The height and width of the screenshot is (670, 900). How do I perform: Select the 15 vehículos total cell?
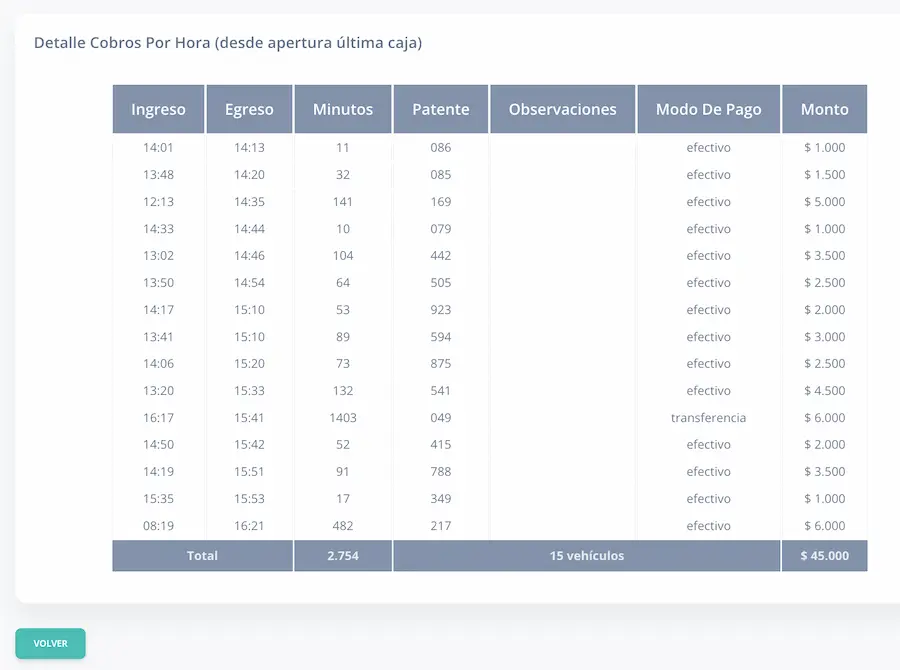[x=586, y=556]
